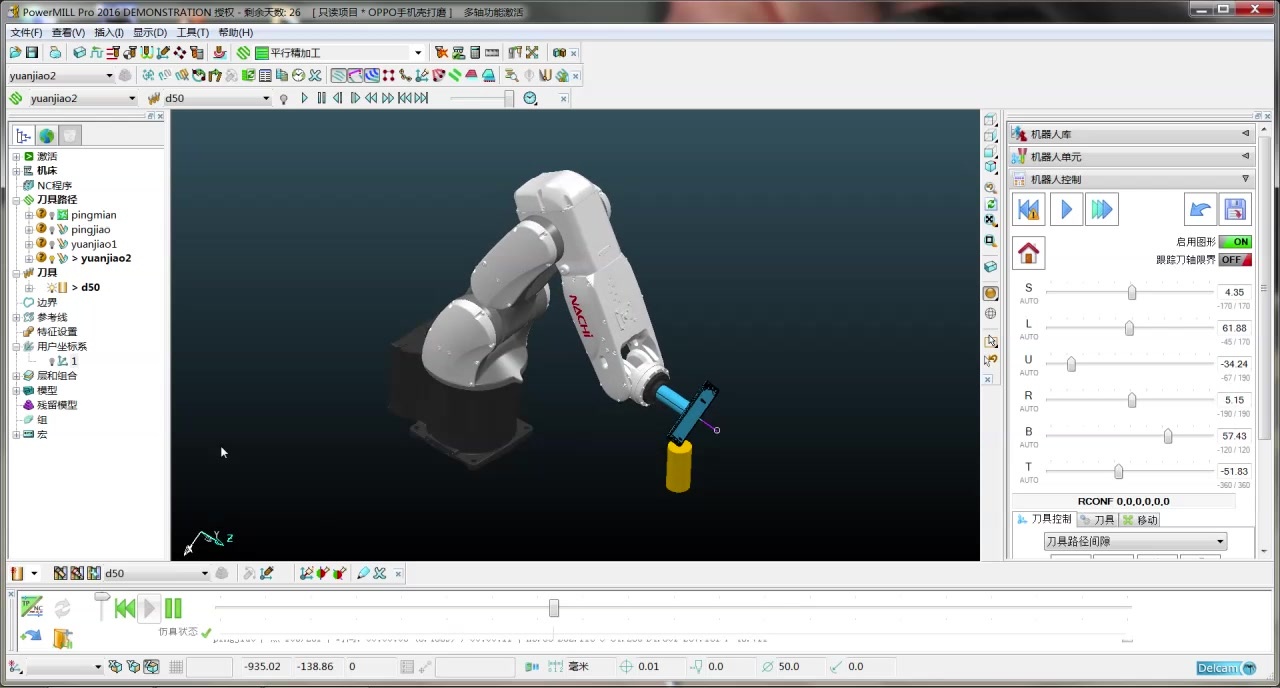Click the exit door icon in simulation bar
The image size is (1280, 688).
pyautogui.click(x=62, y=637)
